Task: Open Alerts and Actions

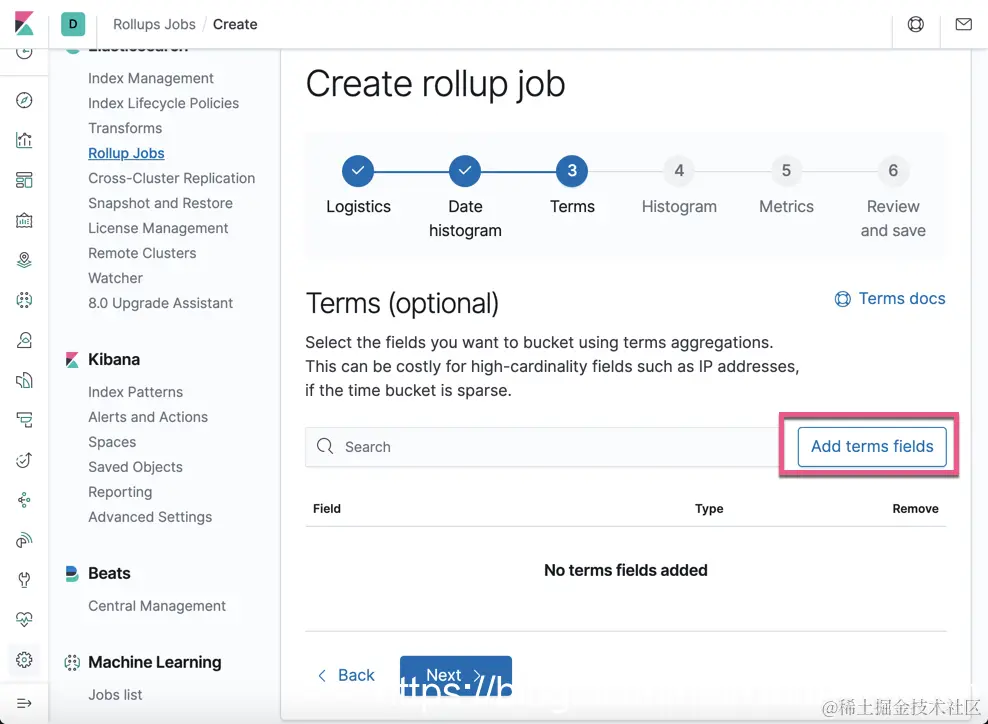Action: tap(148, 417)
